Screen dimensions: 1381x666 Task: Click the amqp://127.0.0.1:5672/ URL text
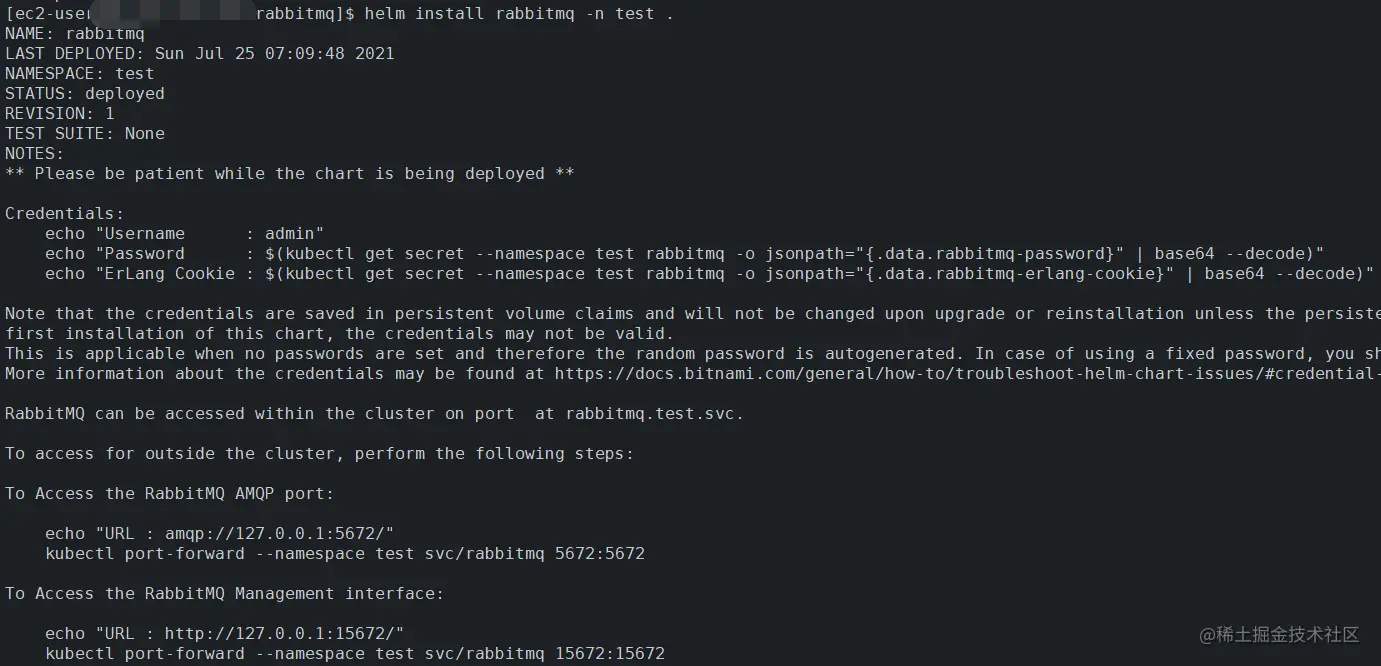coord(268,533)
